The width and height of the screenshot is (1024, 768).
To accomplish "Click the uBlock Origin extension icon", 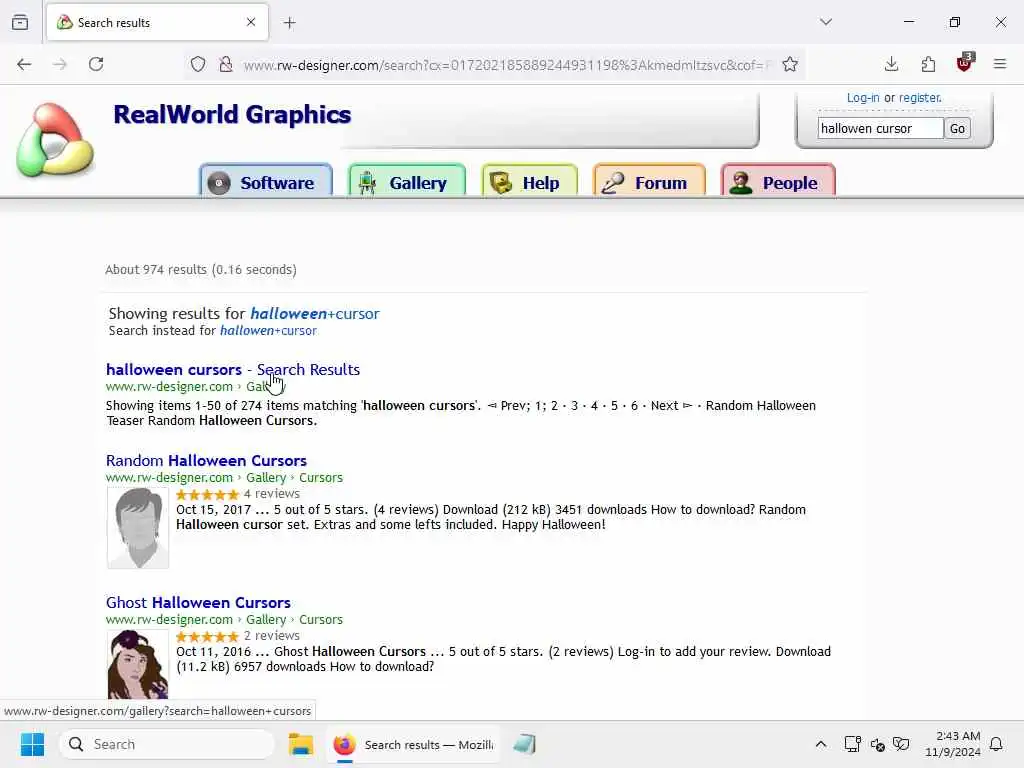I will (x=964, y=63).
